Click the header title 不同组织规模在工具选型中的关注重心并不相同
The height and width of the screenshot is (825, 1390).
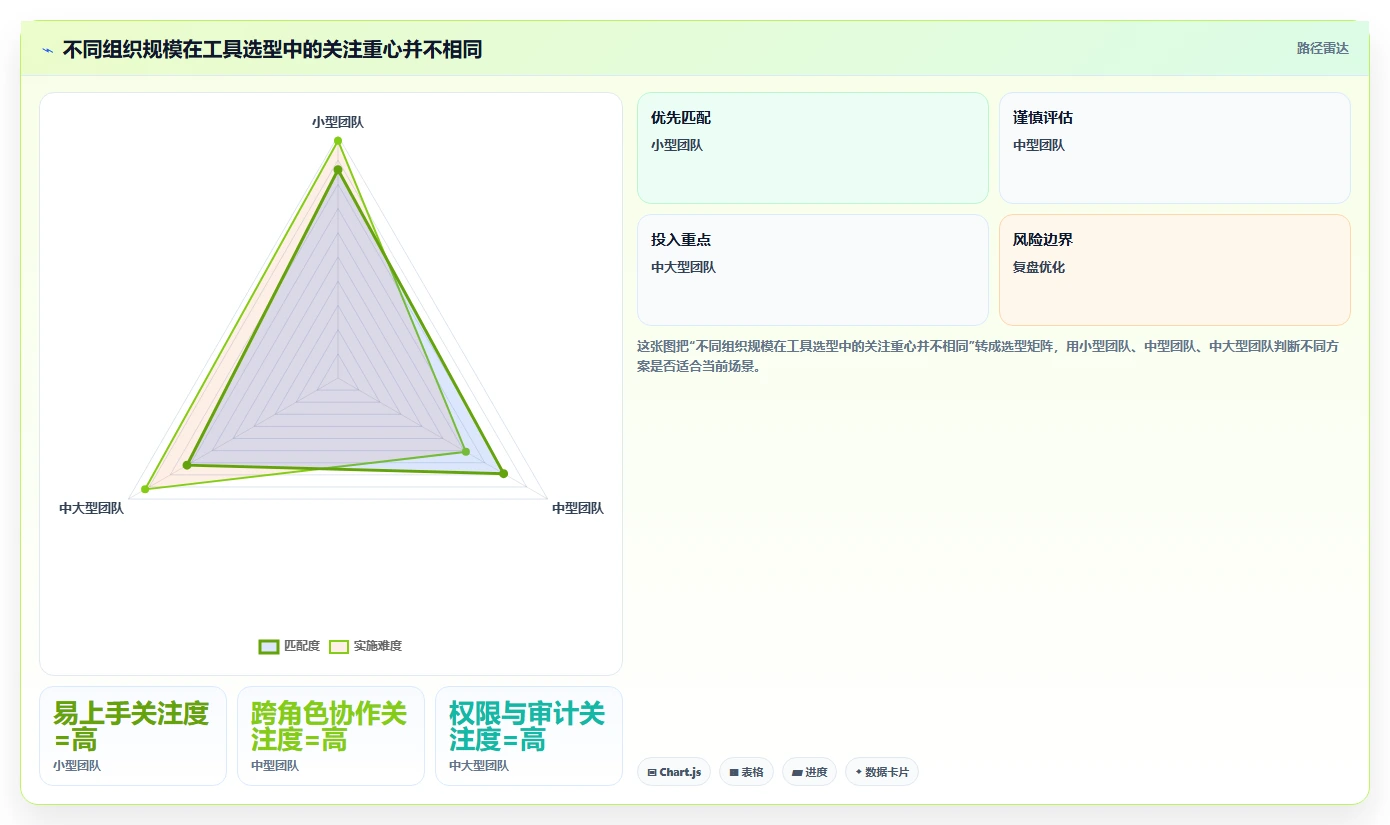point(273,49)
